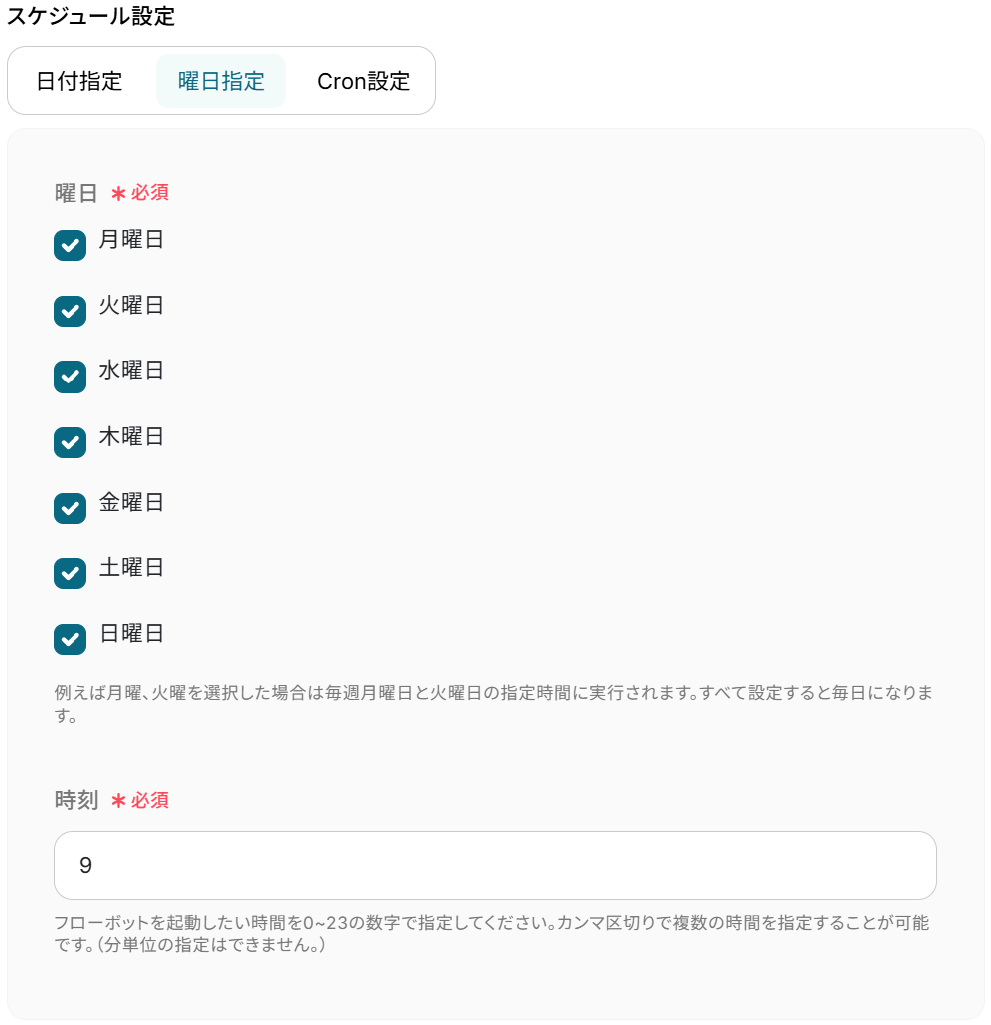
Task: Click the 月曜日 label text
Action: (131, 239)
